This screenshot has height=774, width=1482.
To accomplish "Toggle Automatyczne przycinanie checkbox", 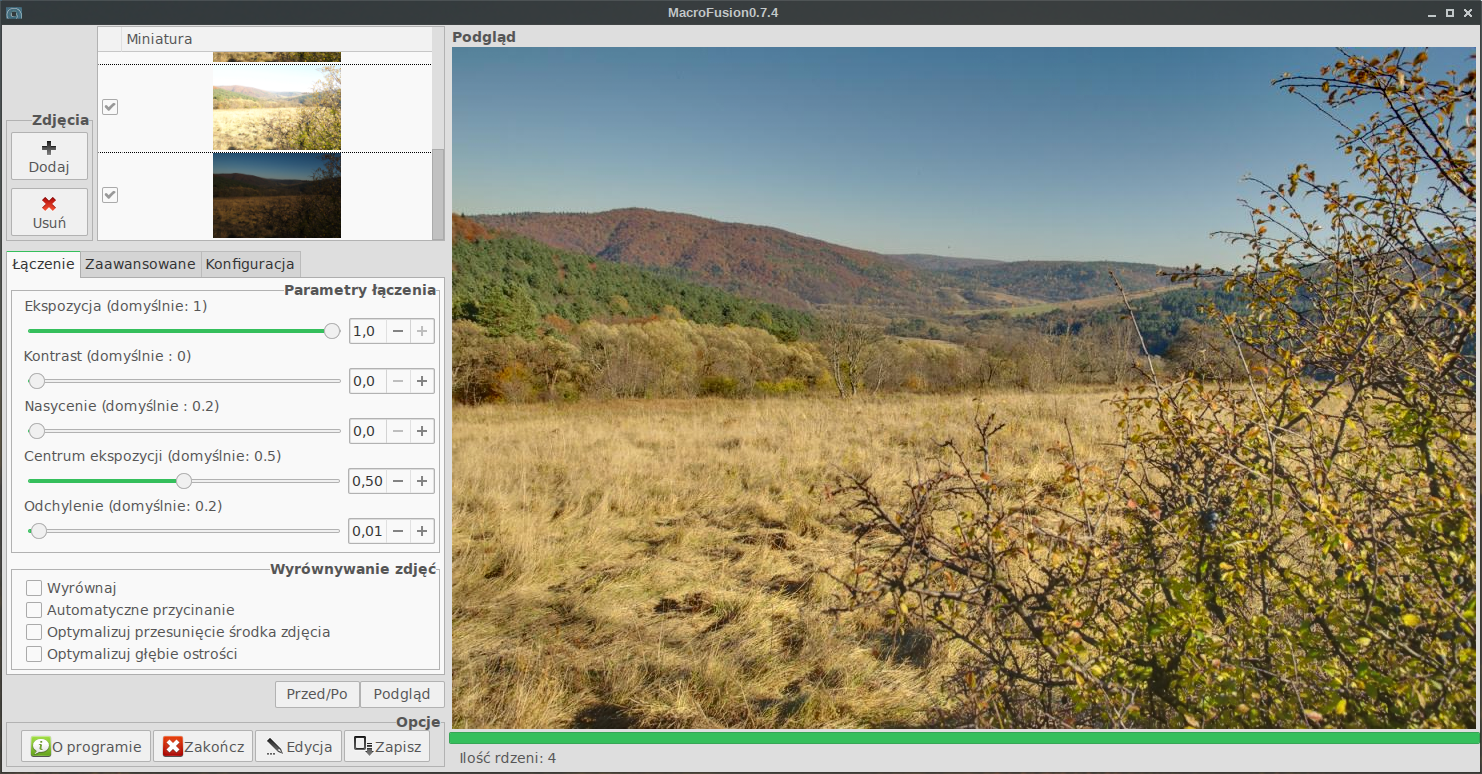I will (34, 610).
